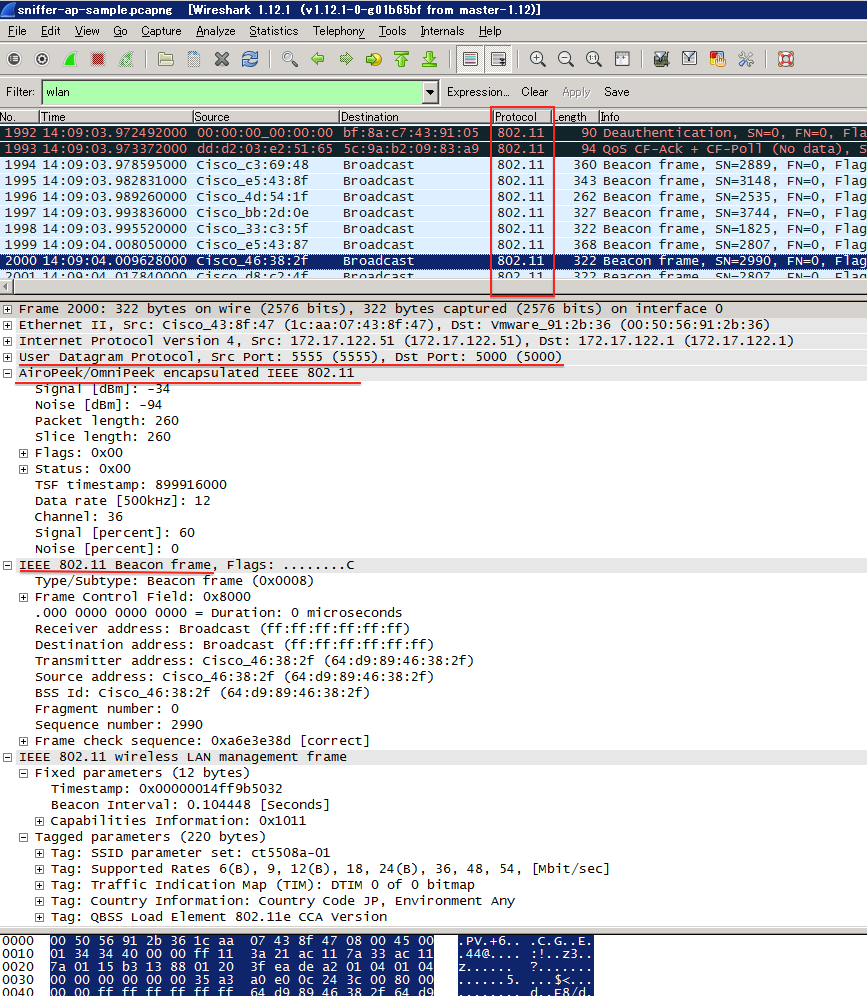
Task: Open the Statistics menu
Action: click(273, 31)
